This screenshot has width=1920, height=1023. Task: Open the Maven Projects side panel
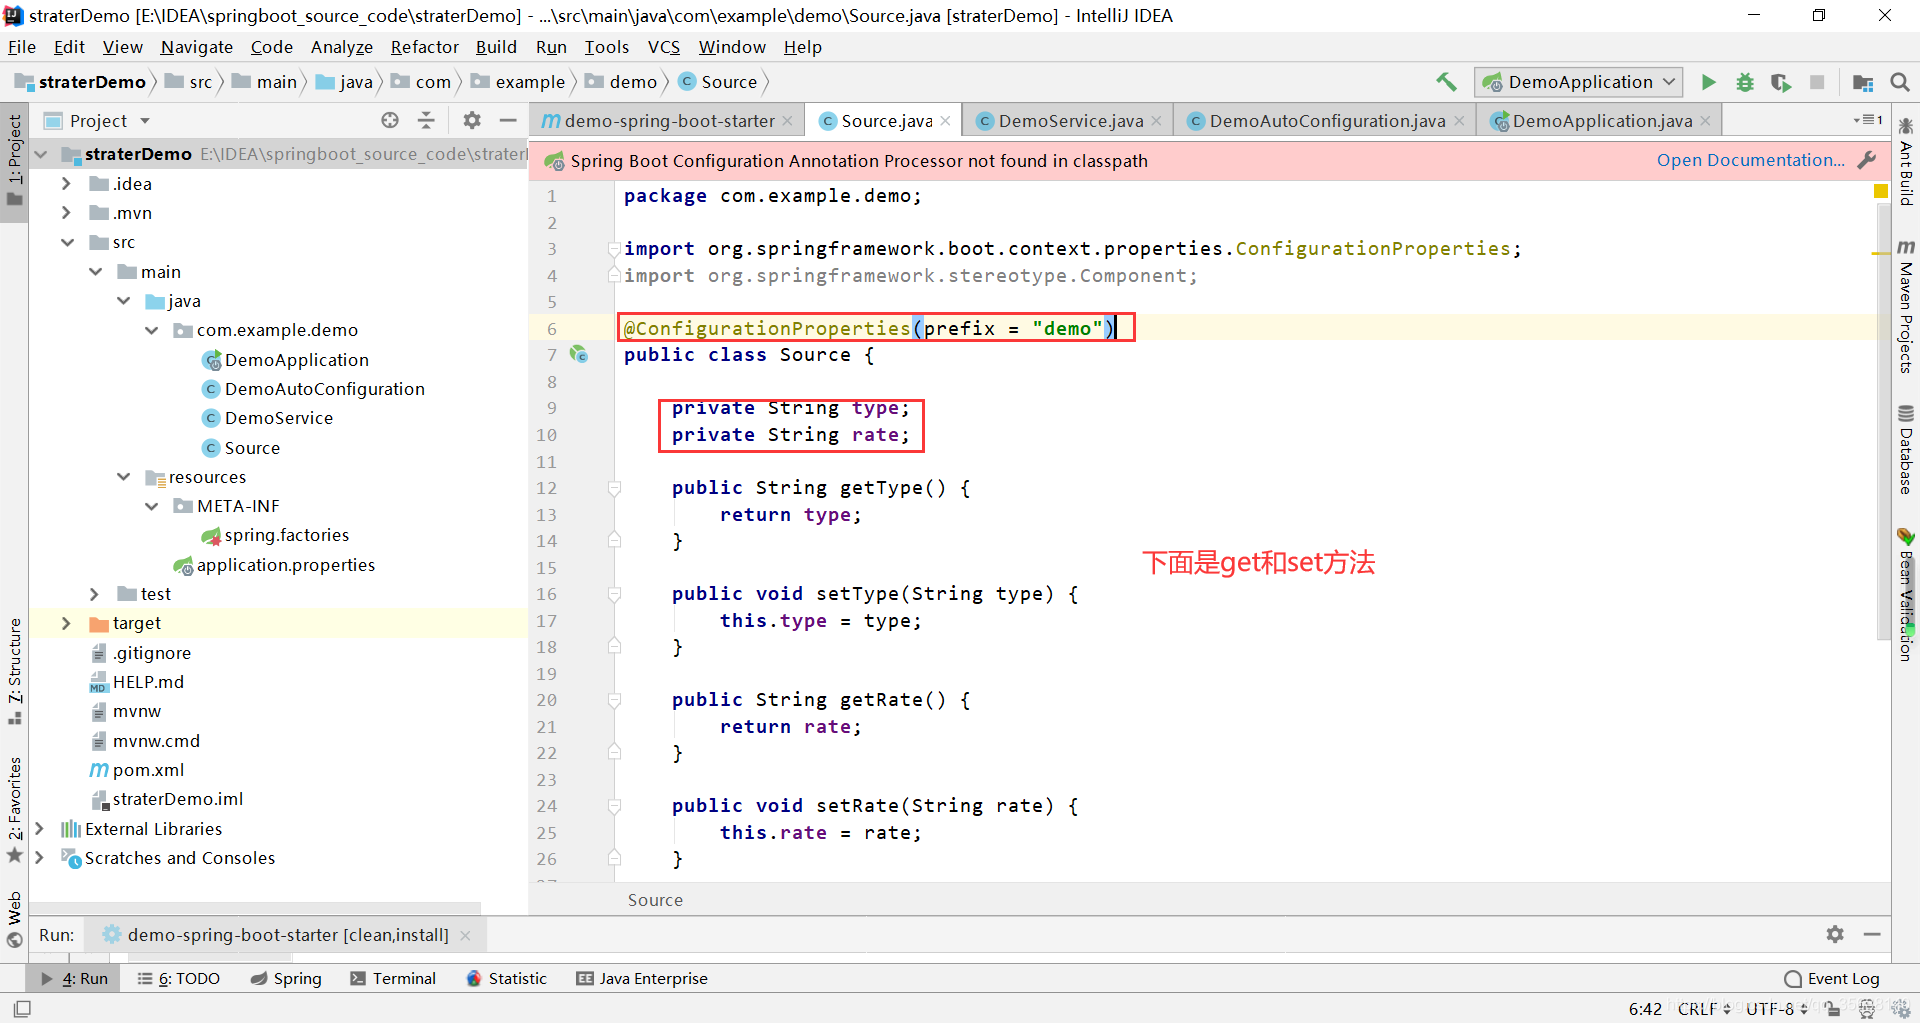click(x=1906, y=306)
